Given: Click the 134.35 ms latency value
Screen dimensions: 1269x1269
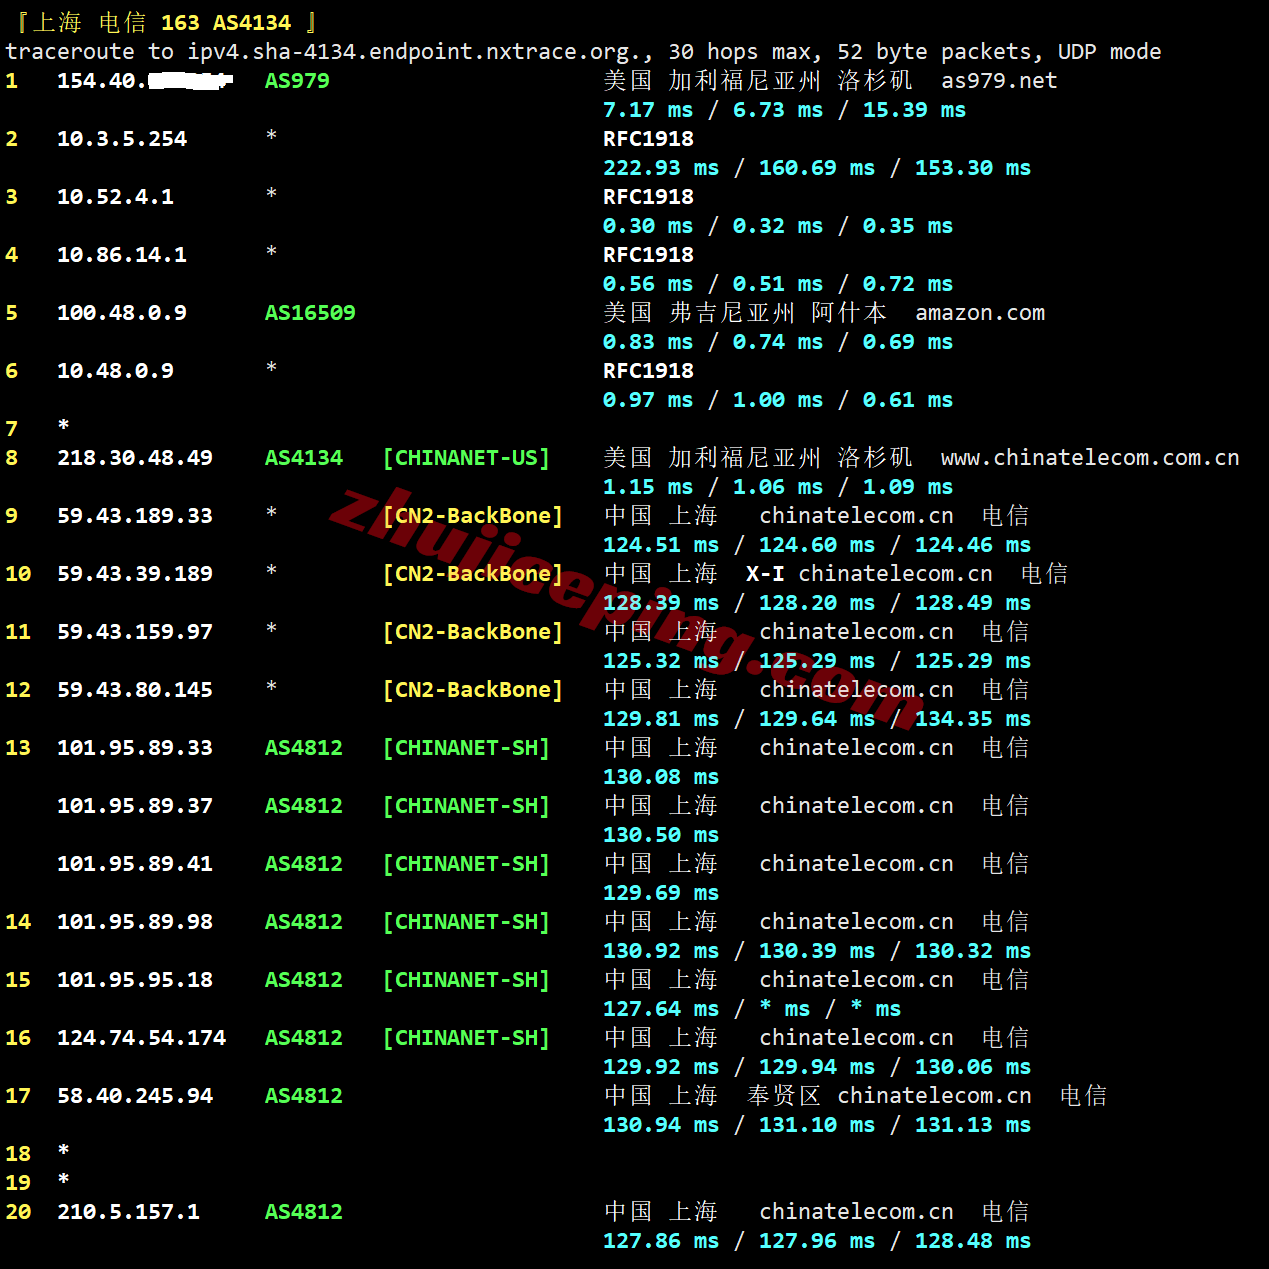Looking at the screenshot, I should pyautogui.click(x=973, y=719).
